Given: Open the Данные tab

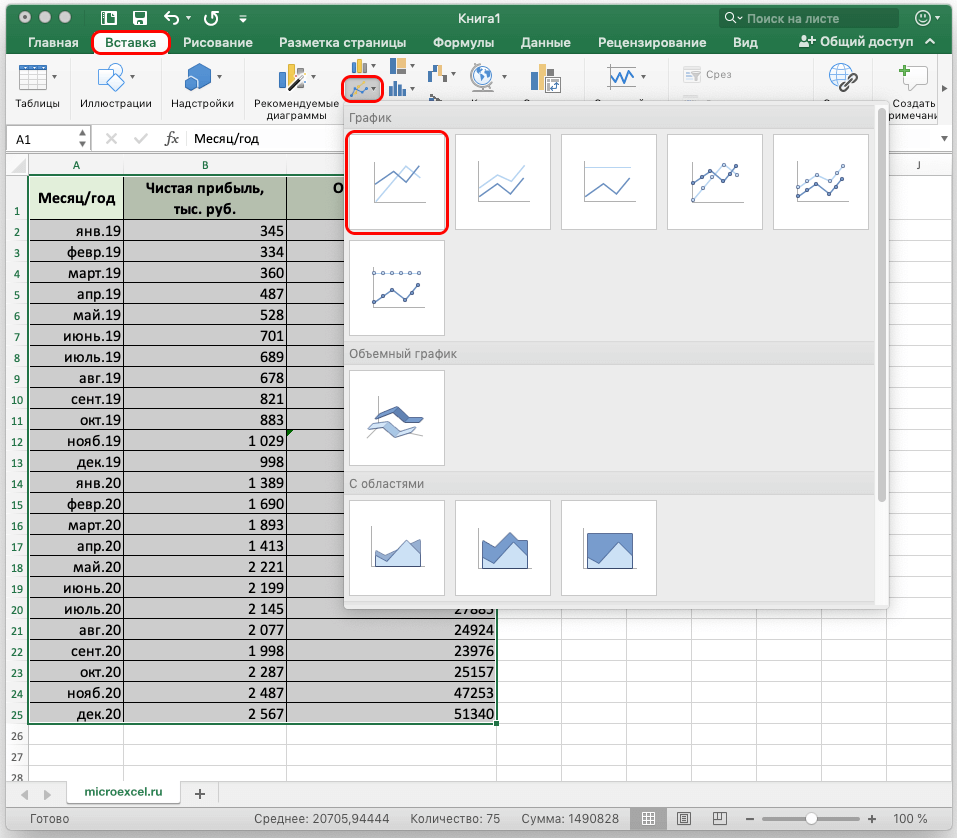Looking at the screenshot, I should click(x=546, y=42).
